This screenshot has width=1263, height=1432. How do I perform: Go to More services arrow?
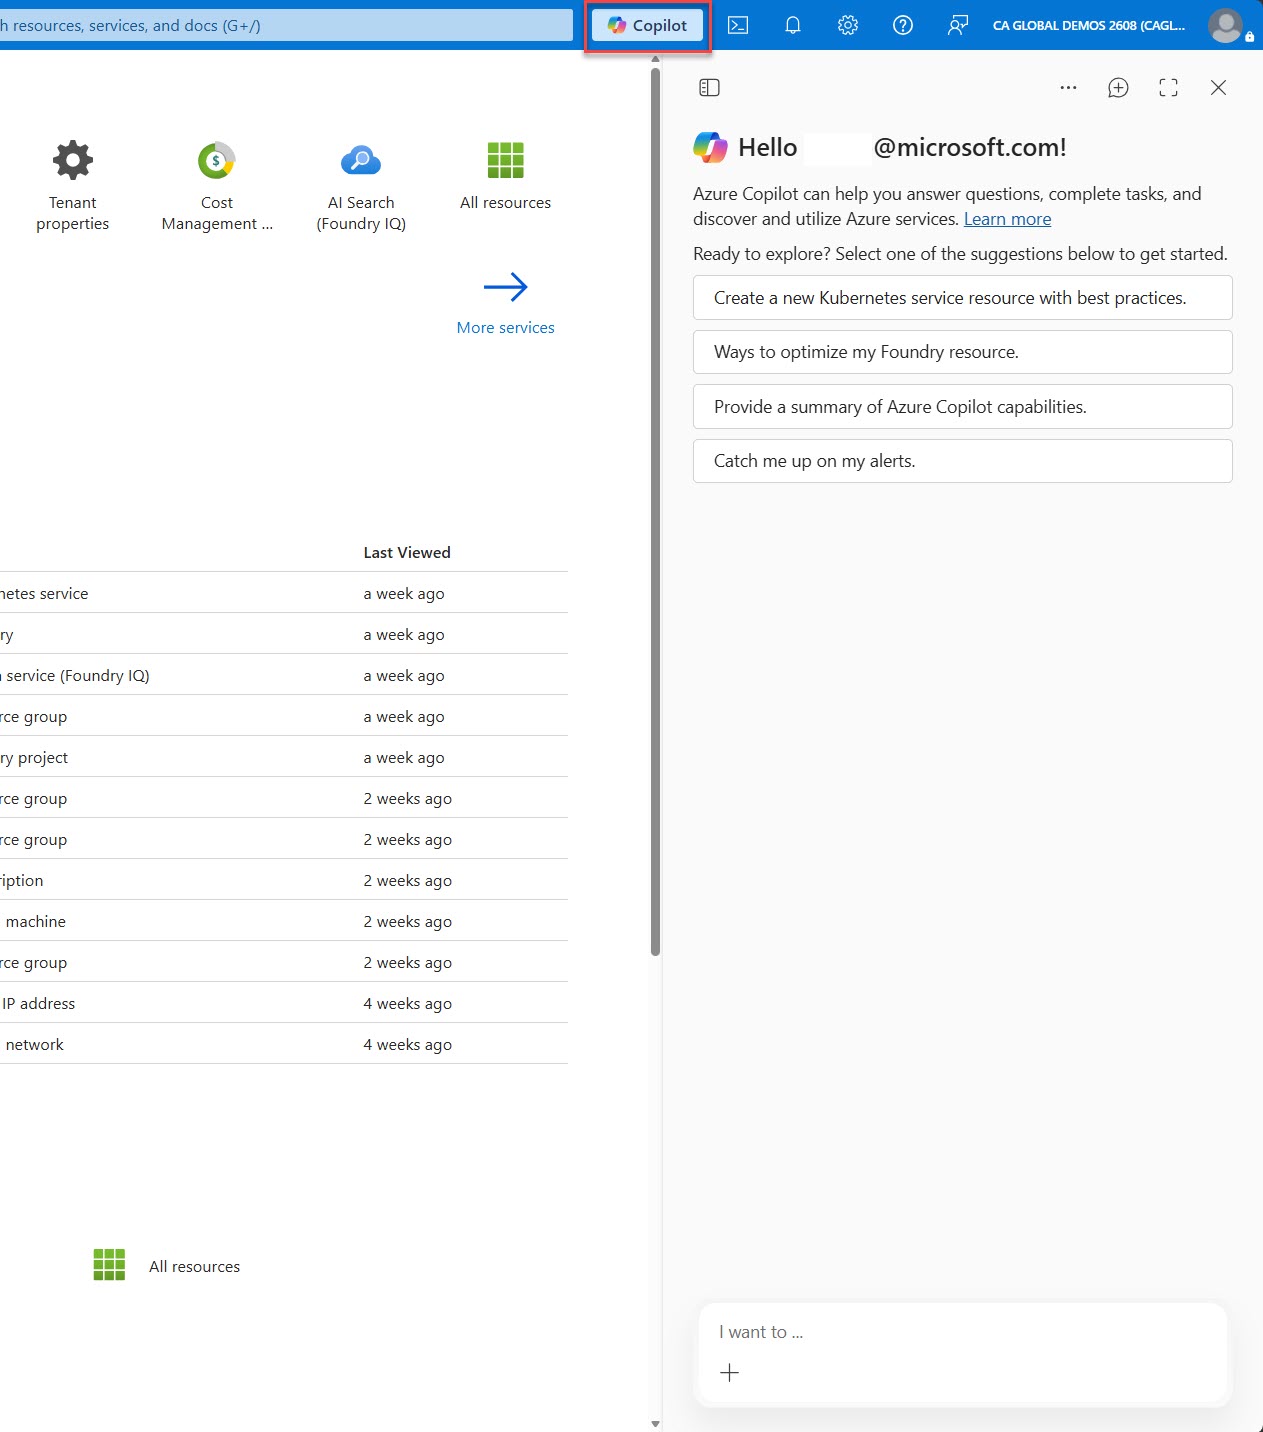pos(506,287)
